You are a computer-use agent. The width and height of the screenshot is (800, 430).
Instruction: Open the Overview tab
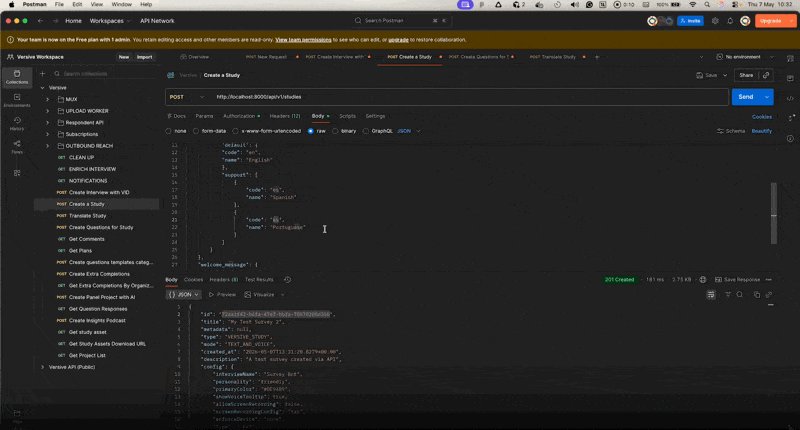click(x=194, y=57)
